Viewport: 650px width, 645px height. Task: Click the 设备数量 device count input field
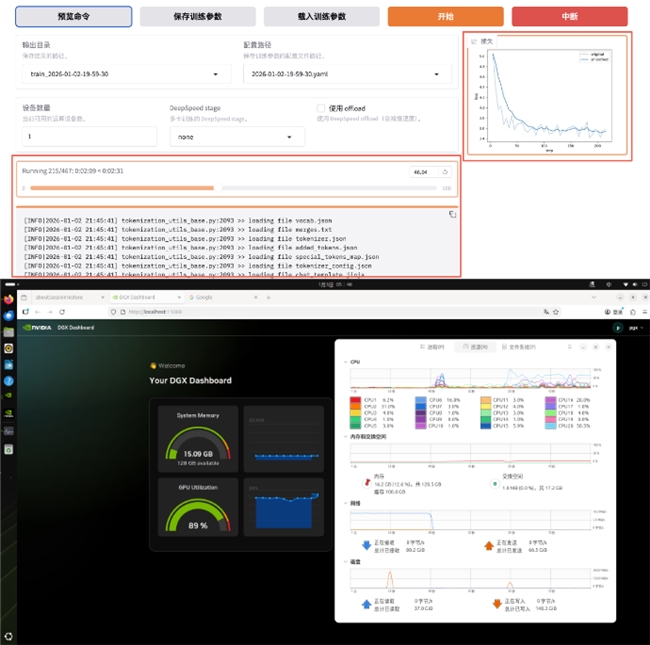[x=87, y=136]
